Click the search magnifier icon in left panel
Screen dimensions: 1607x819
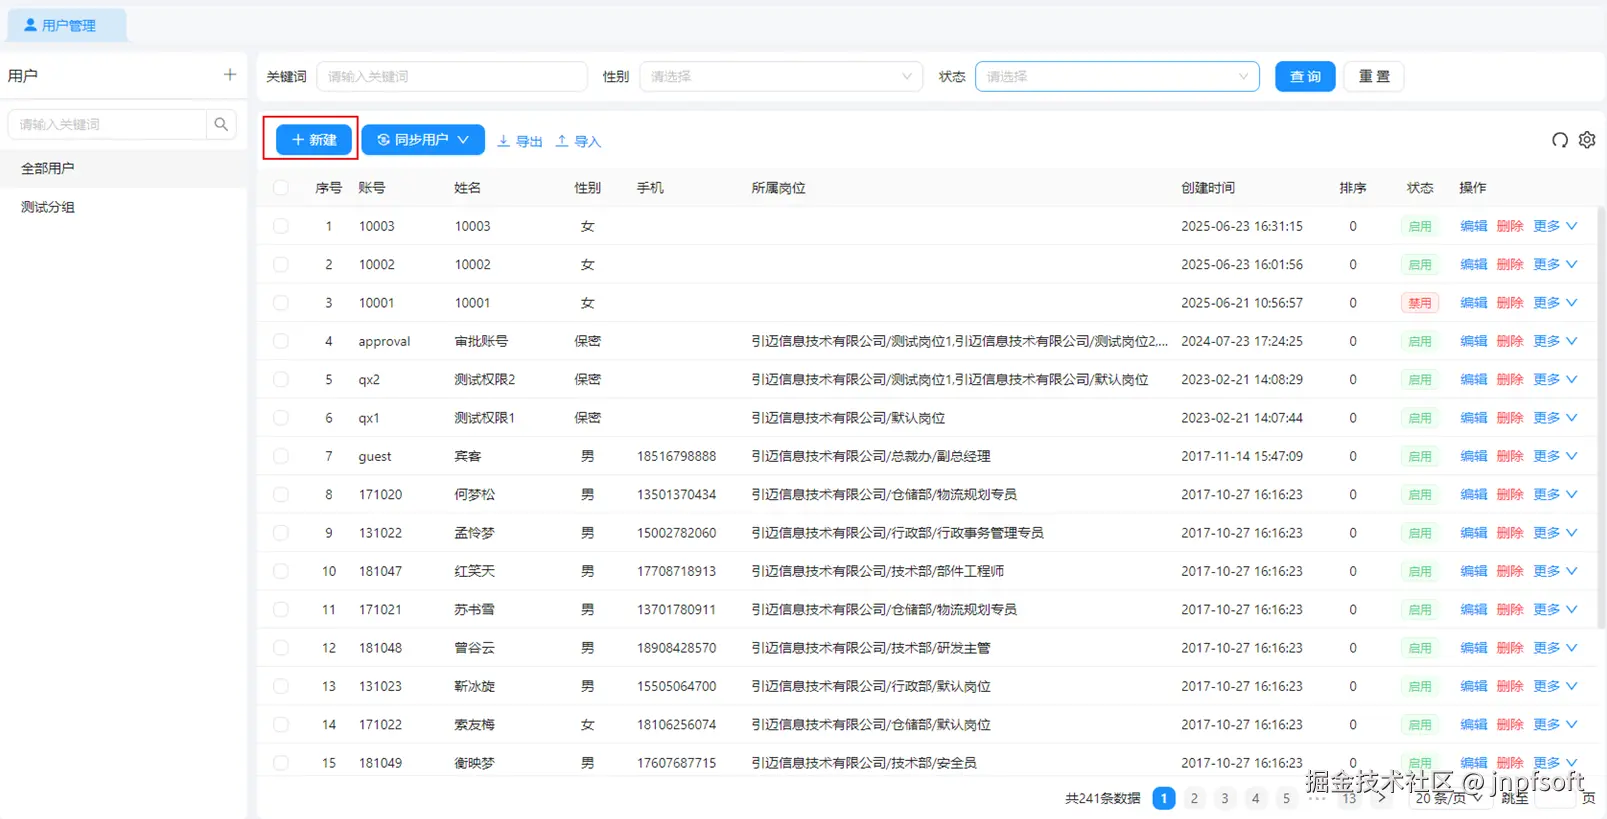click(221, 124)
